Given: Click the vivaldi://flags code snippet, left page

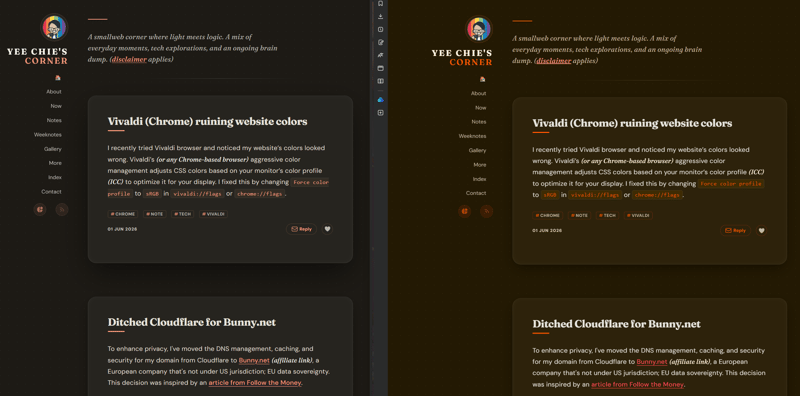Looking at the screenshot, I should [x=197, y=194].
